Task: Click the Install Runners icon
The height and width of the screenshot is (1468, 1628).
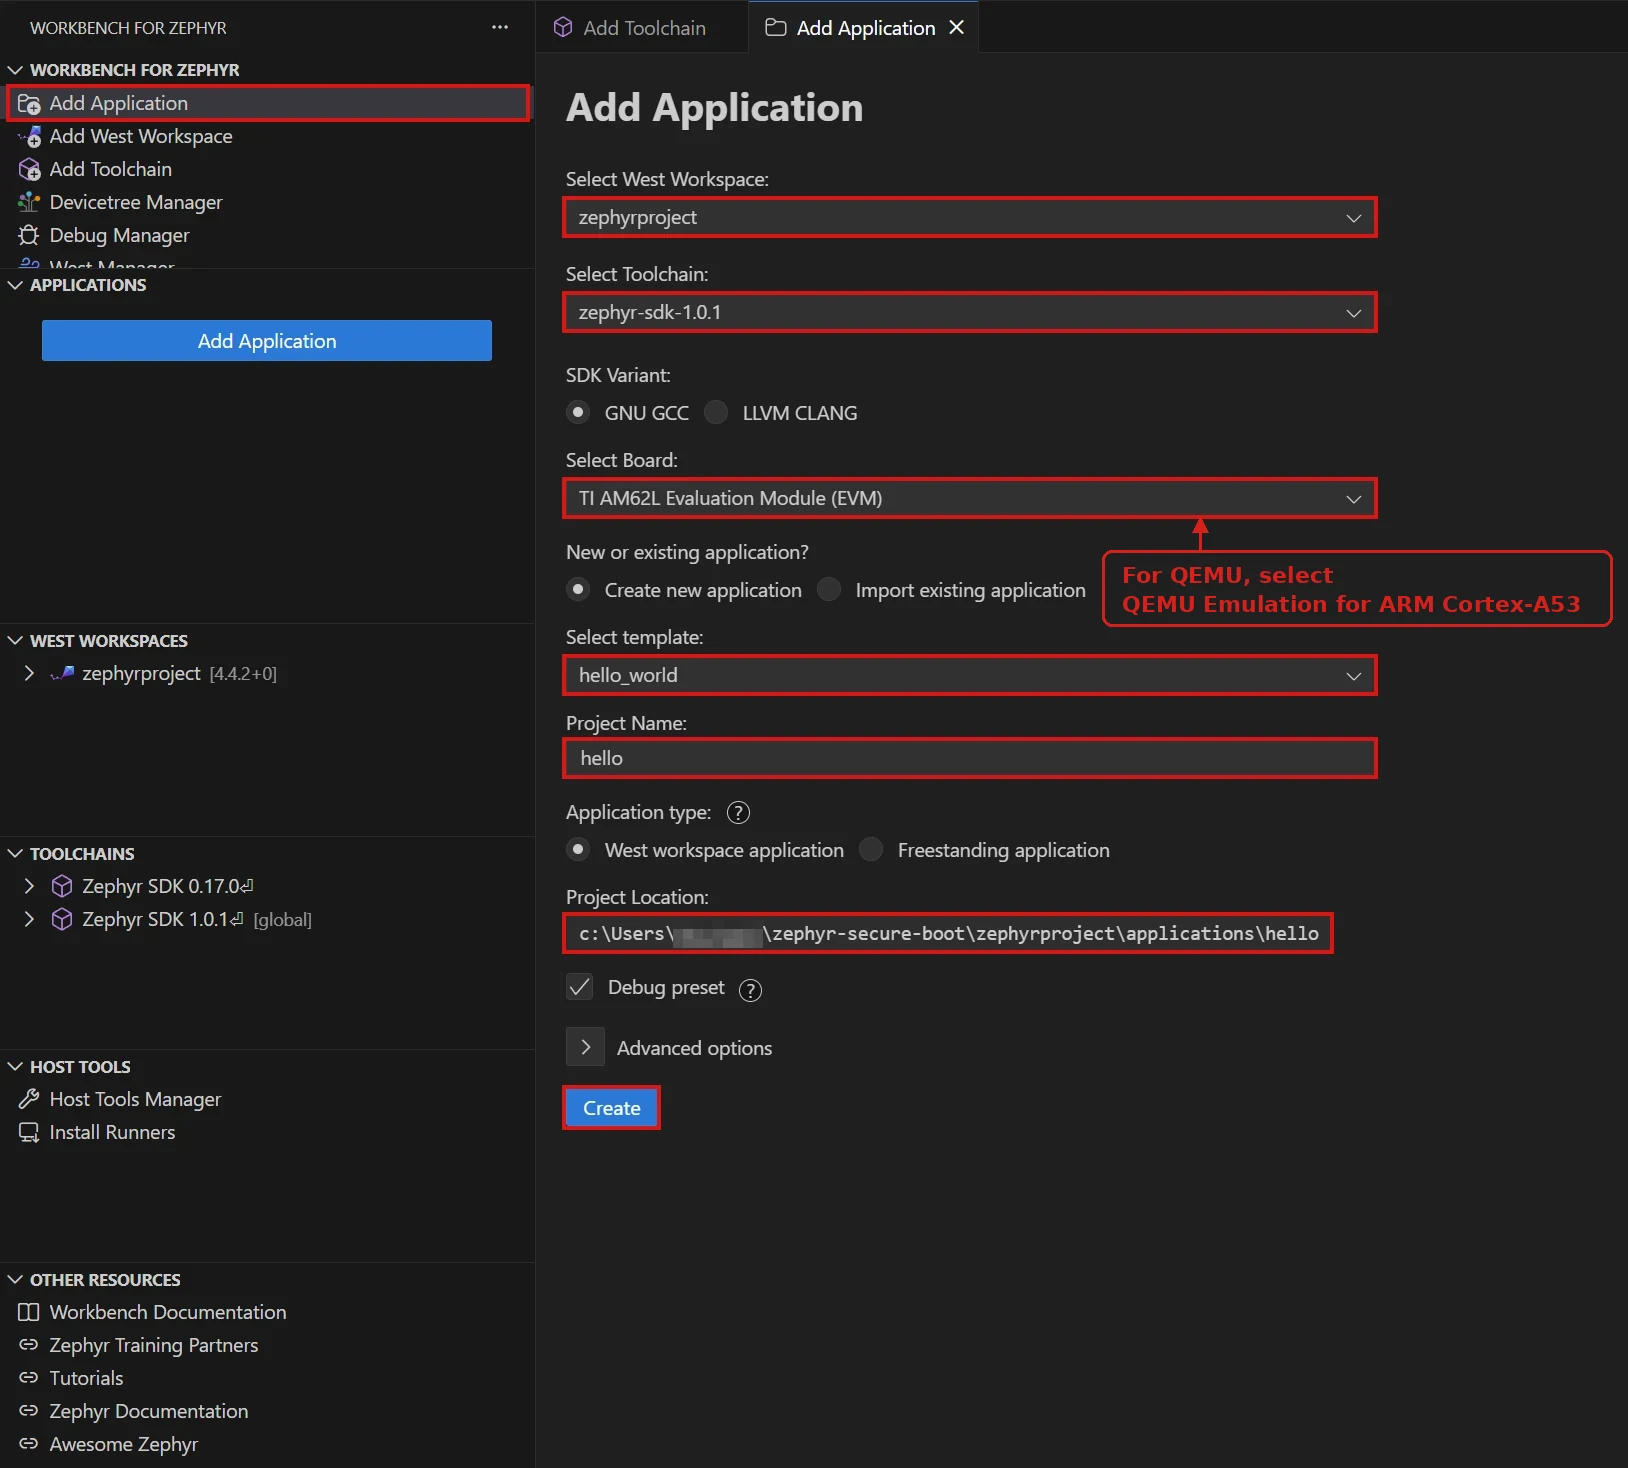Action: click(29, 1133)
